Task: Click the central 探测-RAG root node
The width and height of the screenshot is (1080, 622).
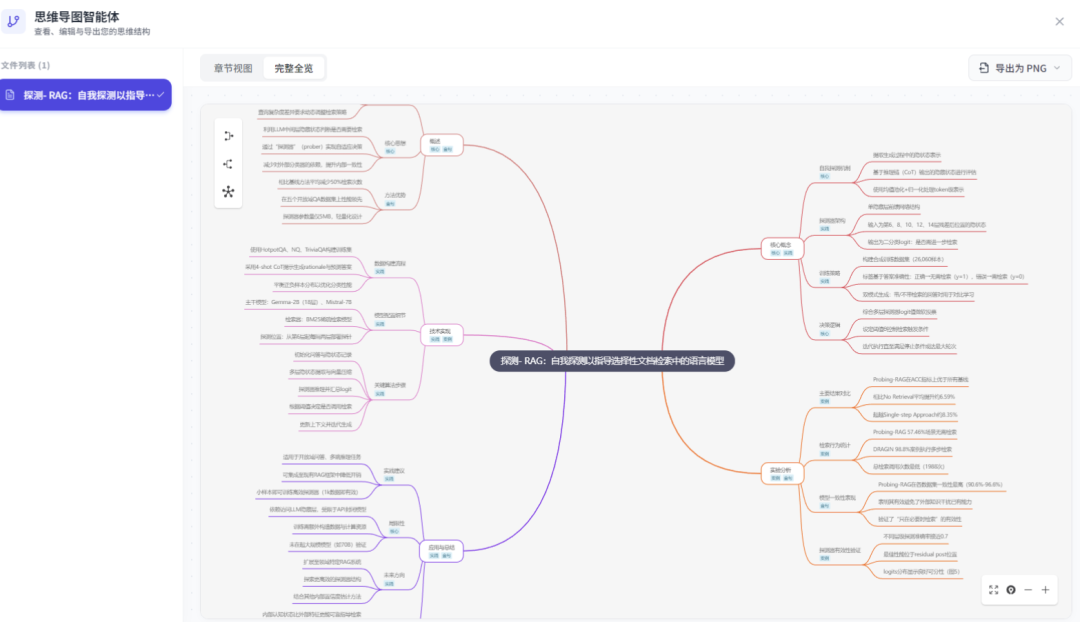Action: coord(612,361)
